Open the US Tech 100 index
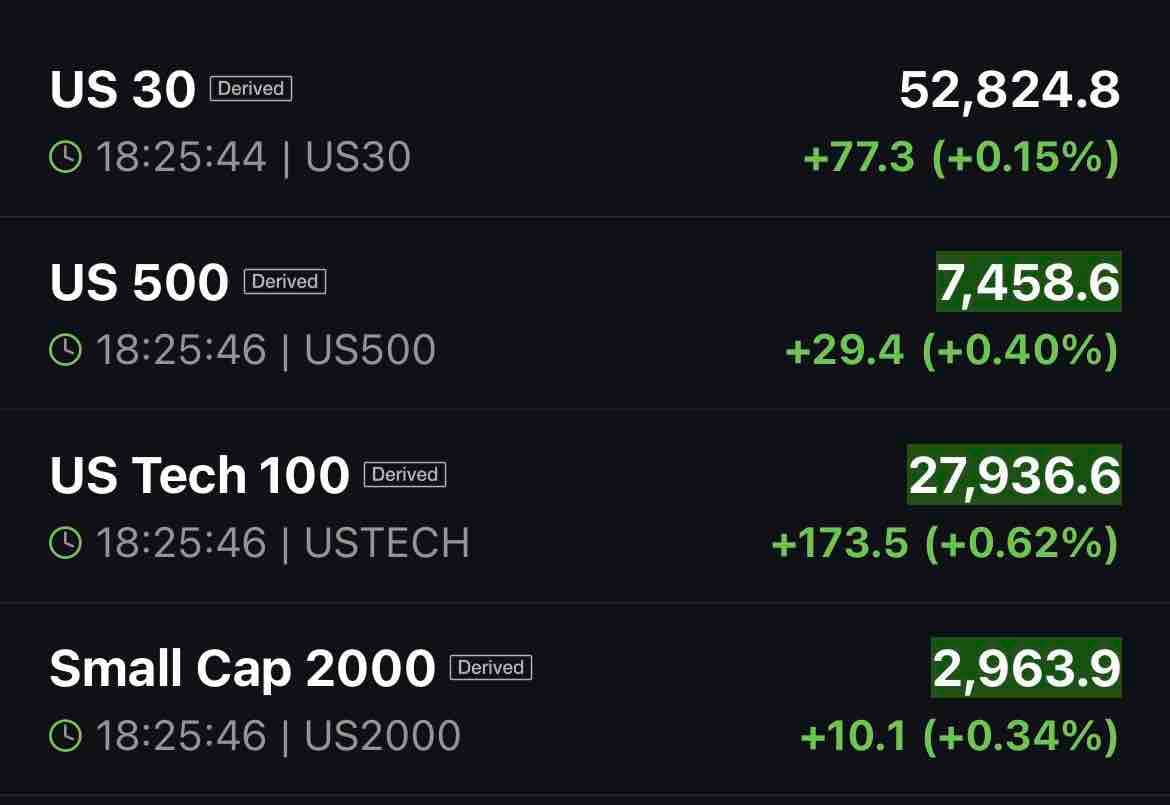 (585, 507)
